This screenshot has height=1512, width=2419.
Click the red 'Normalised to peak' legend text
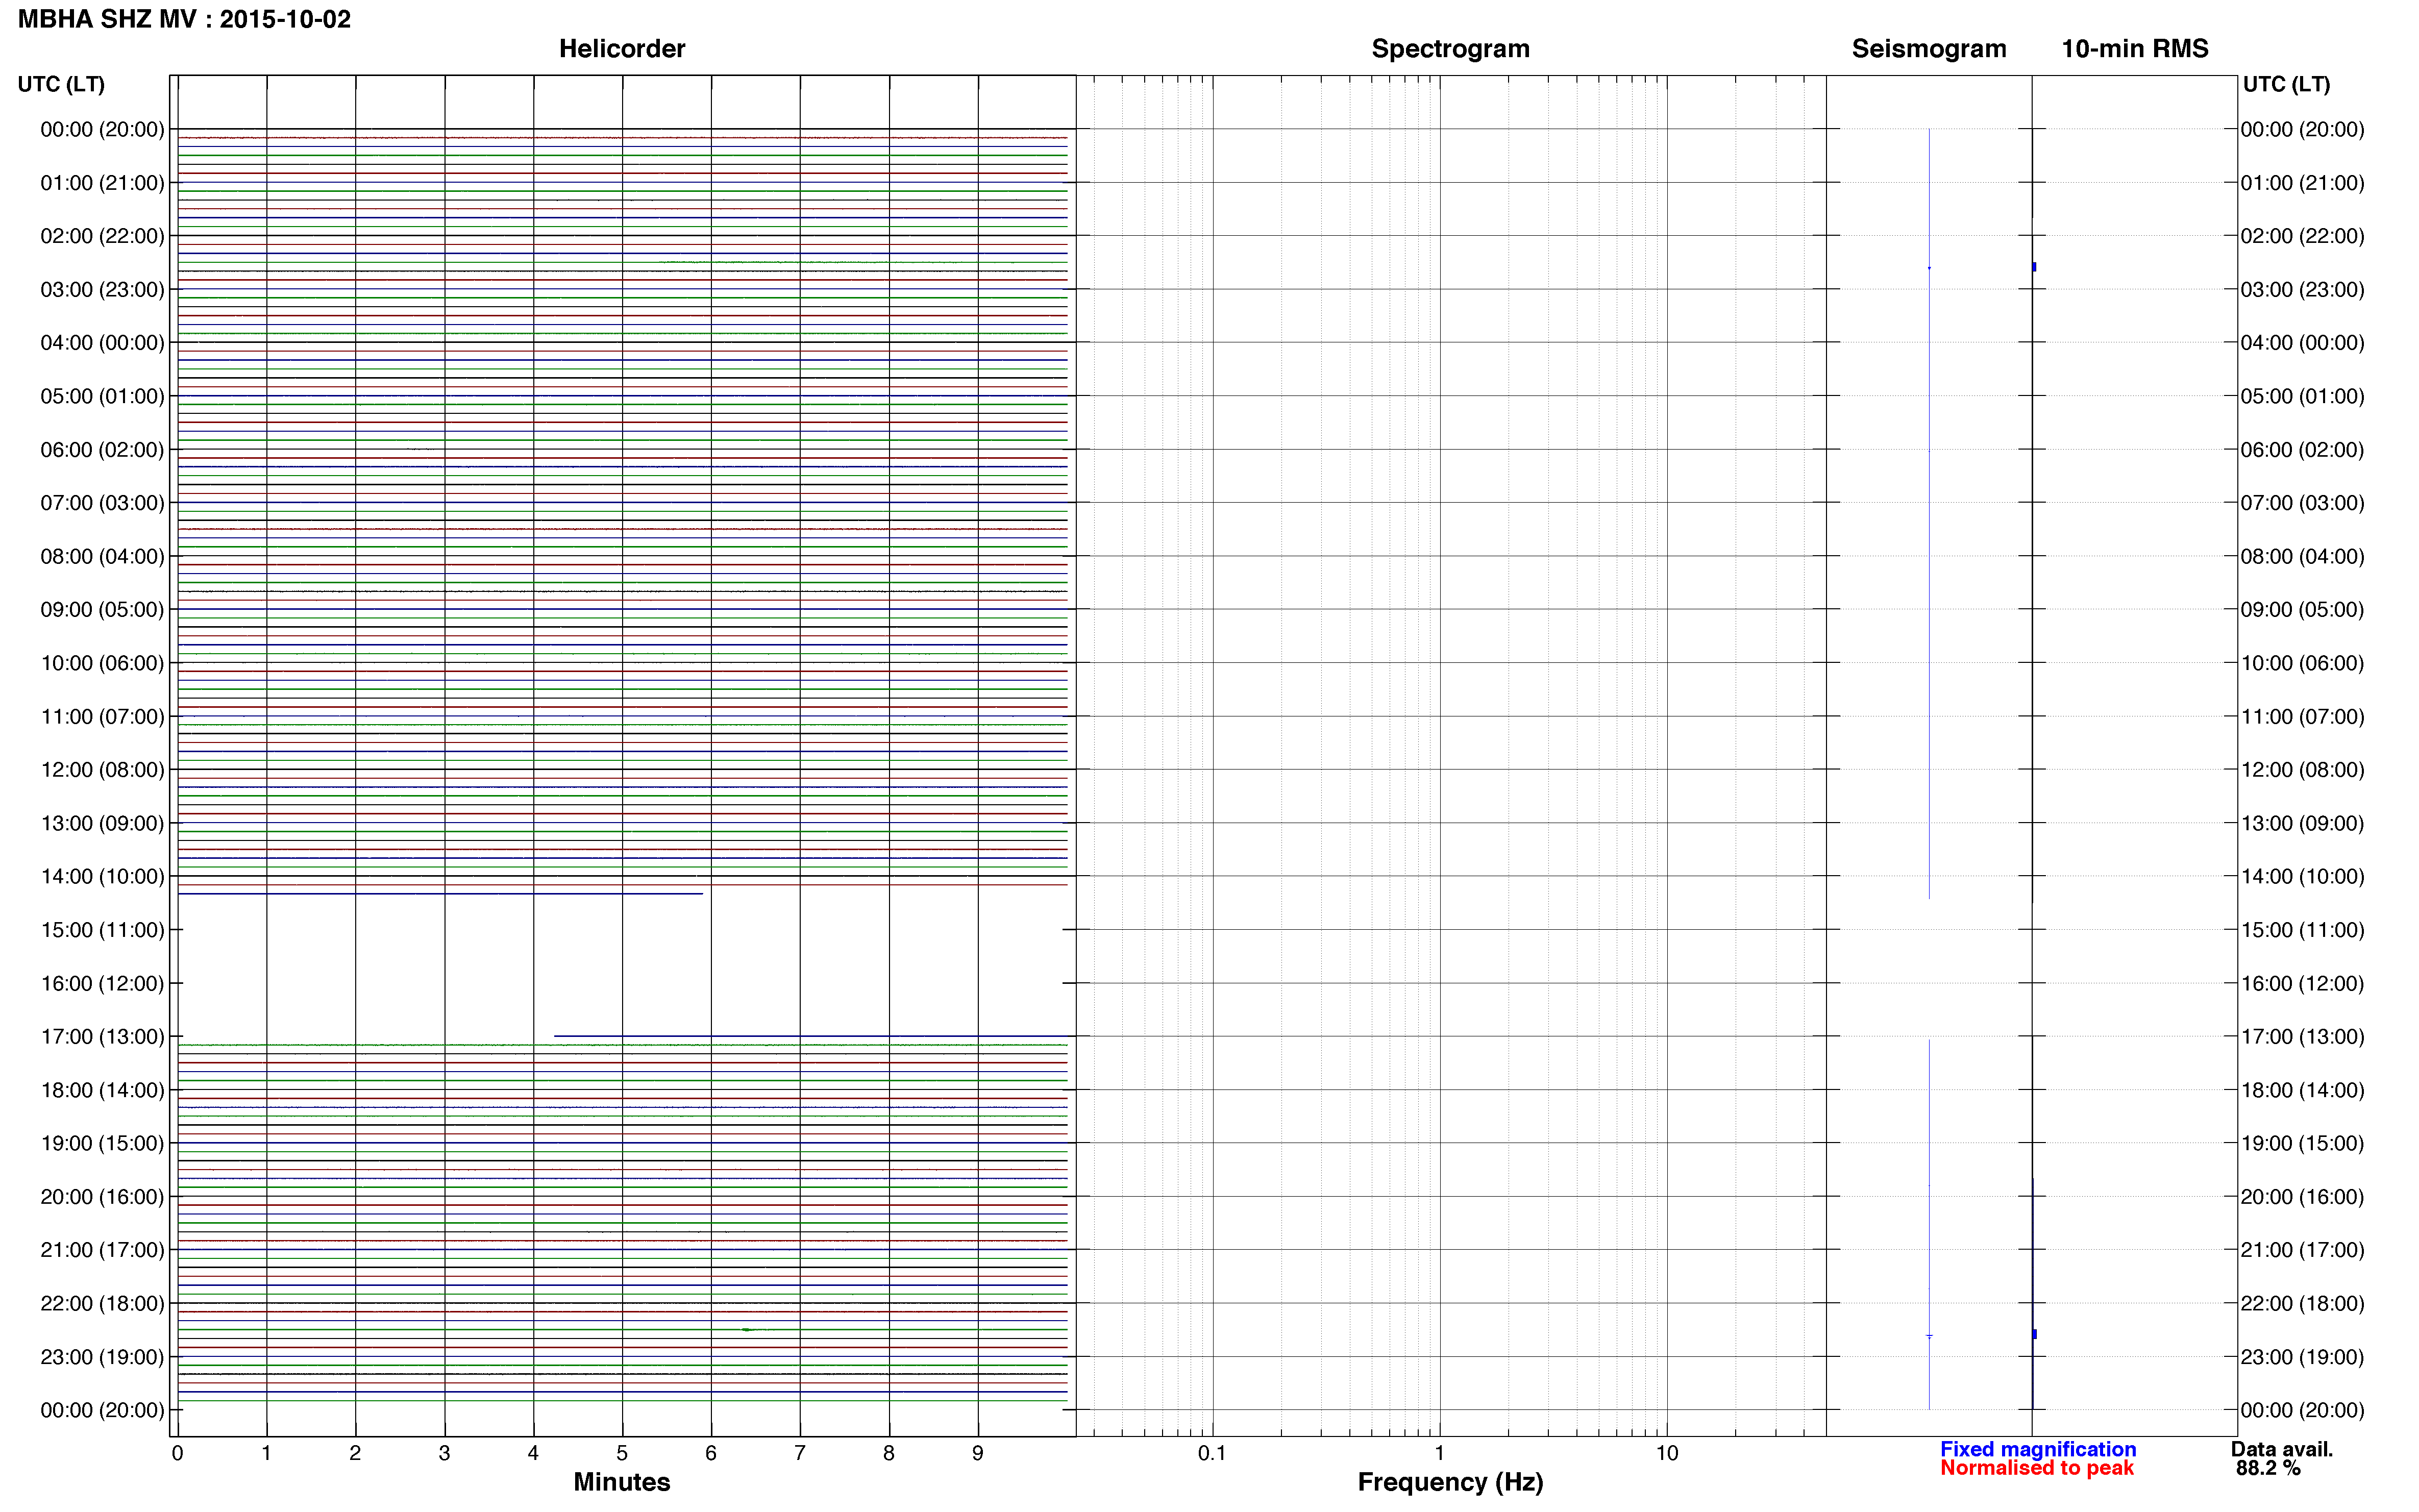click(x=2037, y=1468)
